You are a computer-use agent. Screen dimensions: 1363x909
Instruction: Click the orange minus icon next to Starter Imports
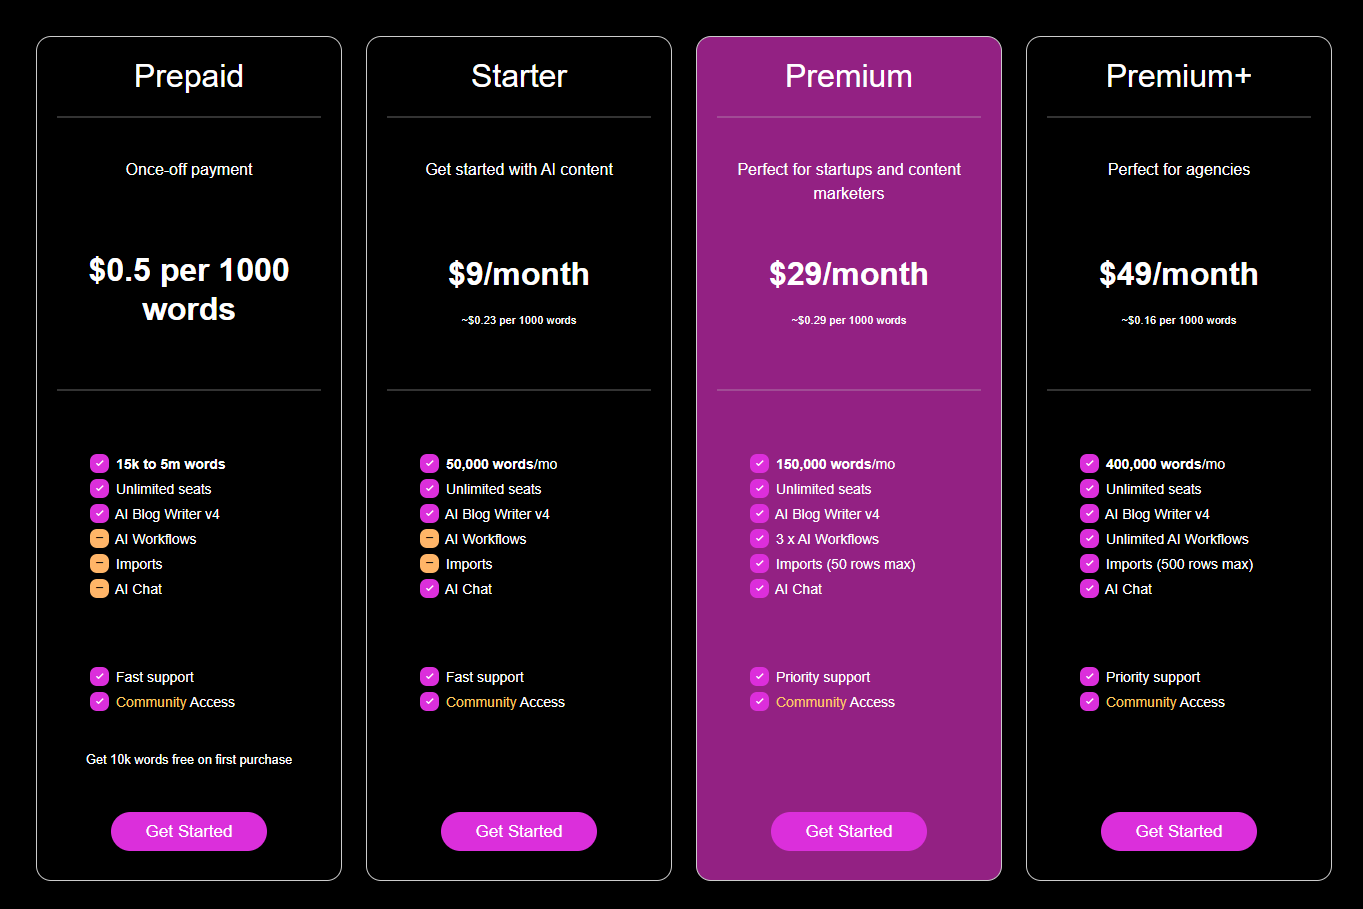(x=429, y=563)
